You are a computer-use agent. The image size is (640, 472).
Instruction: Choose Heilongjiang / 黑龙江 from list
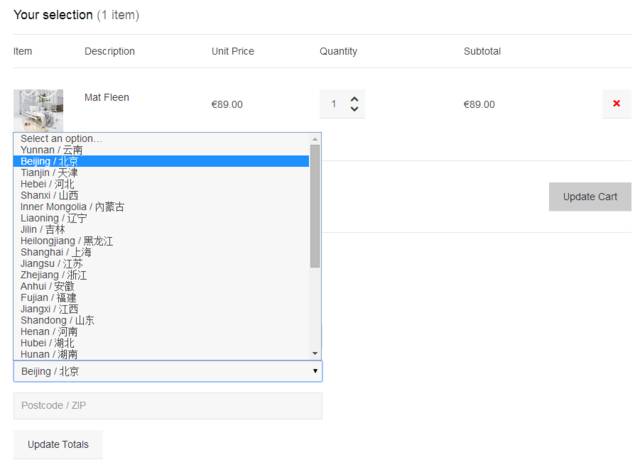click(67, 241)
